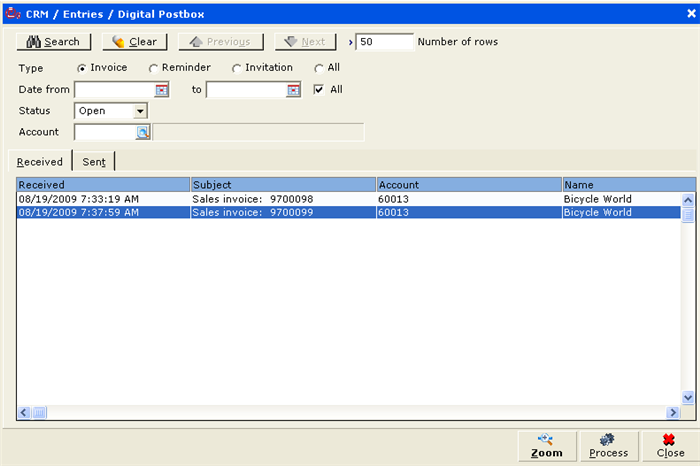Image resolution: width=700 pixels, height=466 pixels.
Task: Click the date 'to' input field
Action: point(246,90)
